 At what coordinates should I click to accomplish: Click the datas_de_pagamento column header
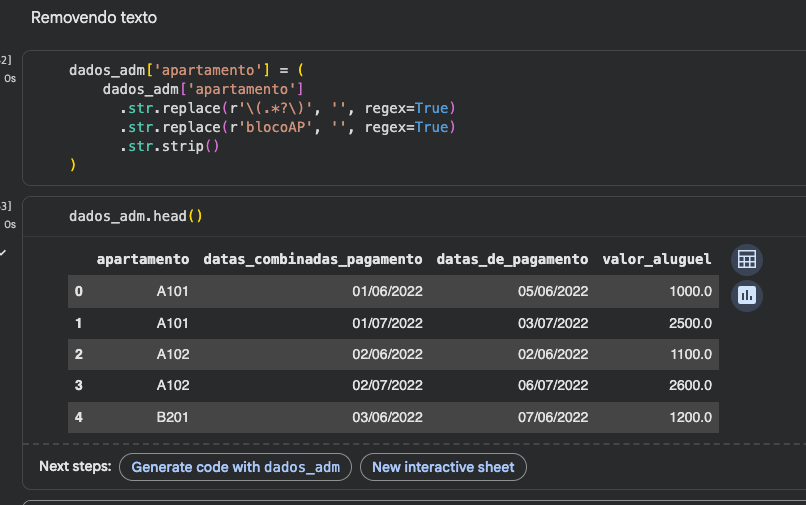point(512,259)
